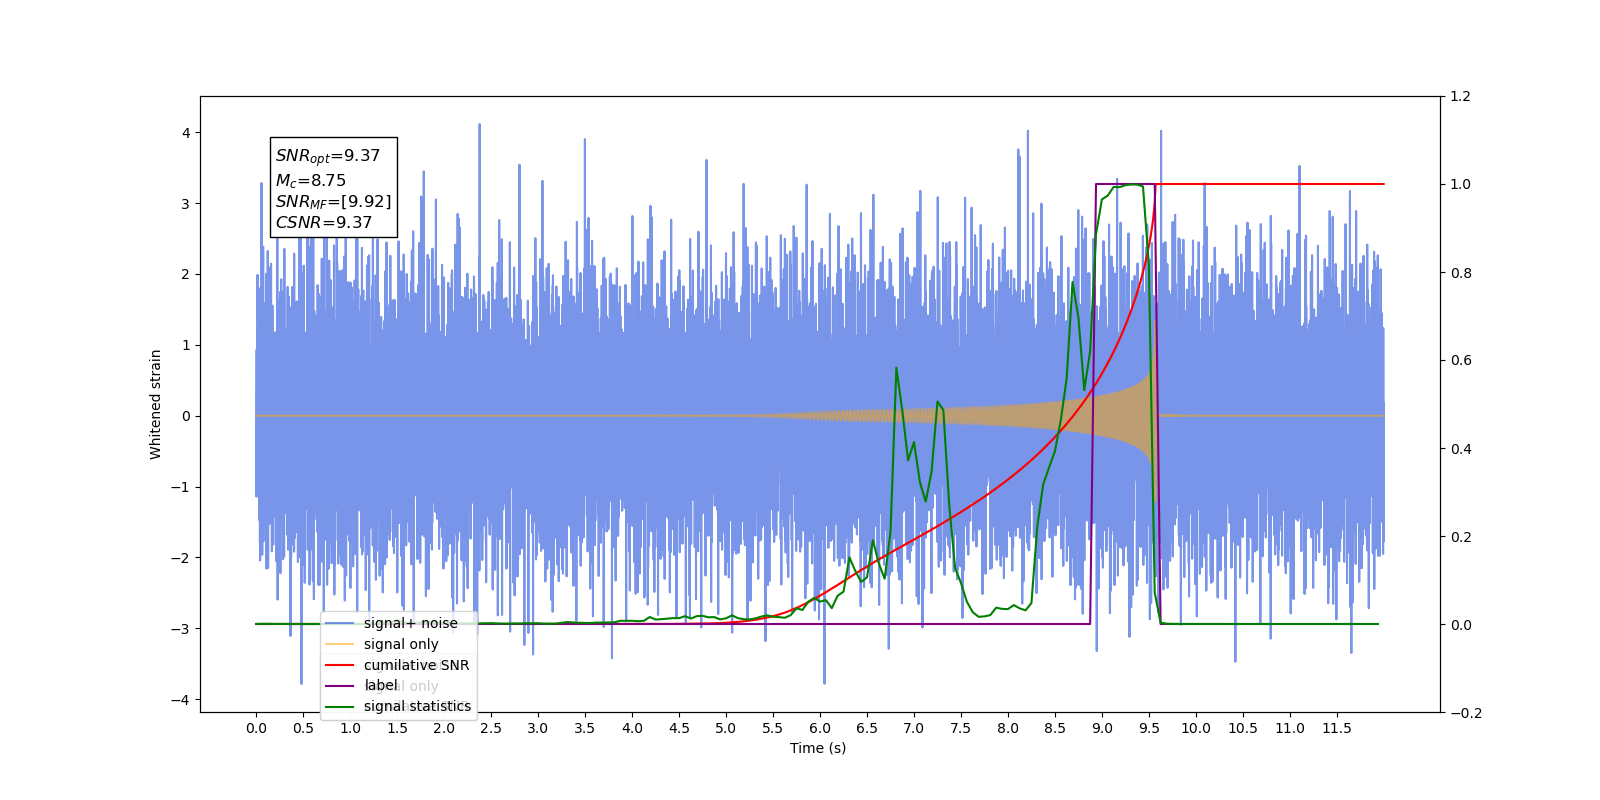
Task: Click the SNRopt=9.37 annotation text
Action: [328, 156]
